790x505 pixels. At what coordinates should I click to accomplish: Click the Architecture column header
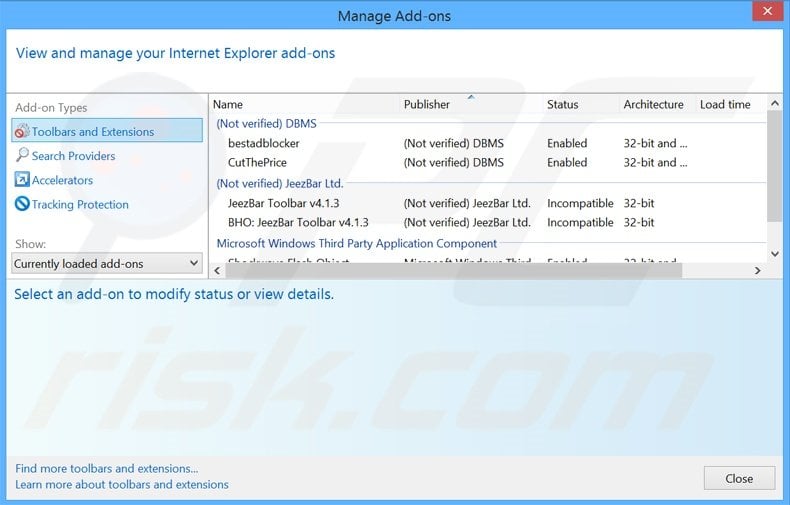[x=653, y=105]
